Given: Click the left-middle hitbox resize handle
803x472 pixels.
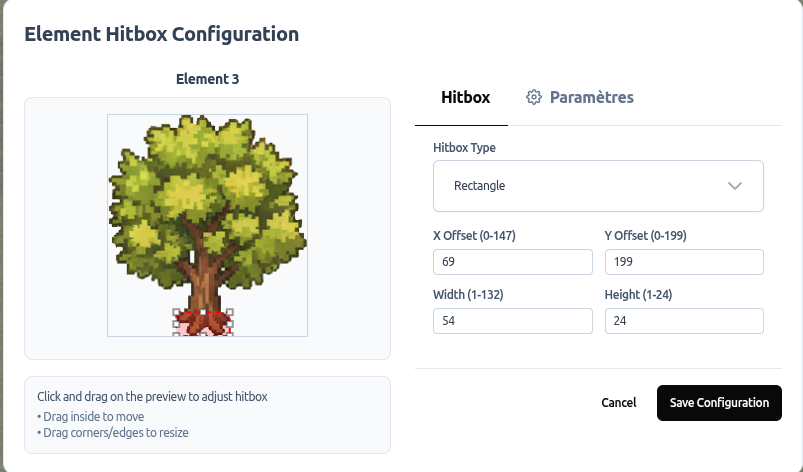Looking at the screenshot, I should click(x=177, y=324).
